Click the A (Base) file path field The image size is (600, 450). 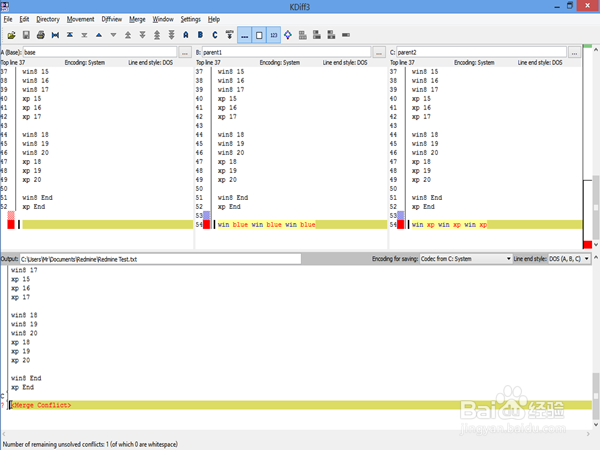tap(100, 52)
